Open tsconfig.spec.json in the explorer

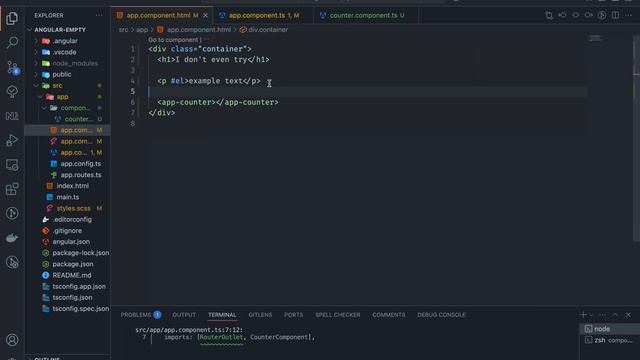pos(67,309)
